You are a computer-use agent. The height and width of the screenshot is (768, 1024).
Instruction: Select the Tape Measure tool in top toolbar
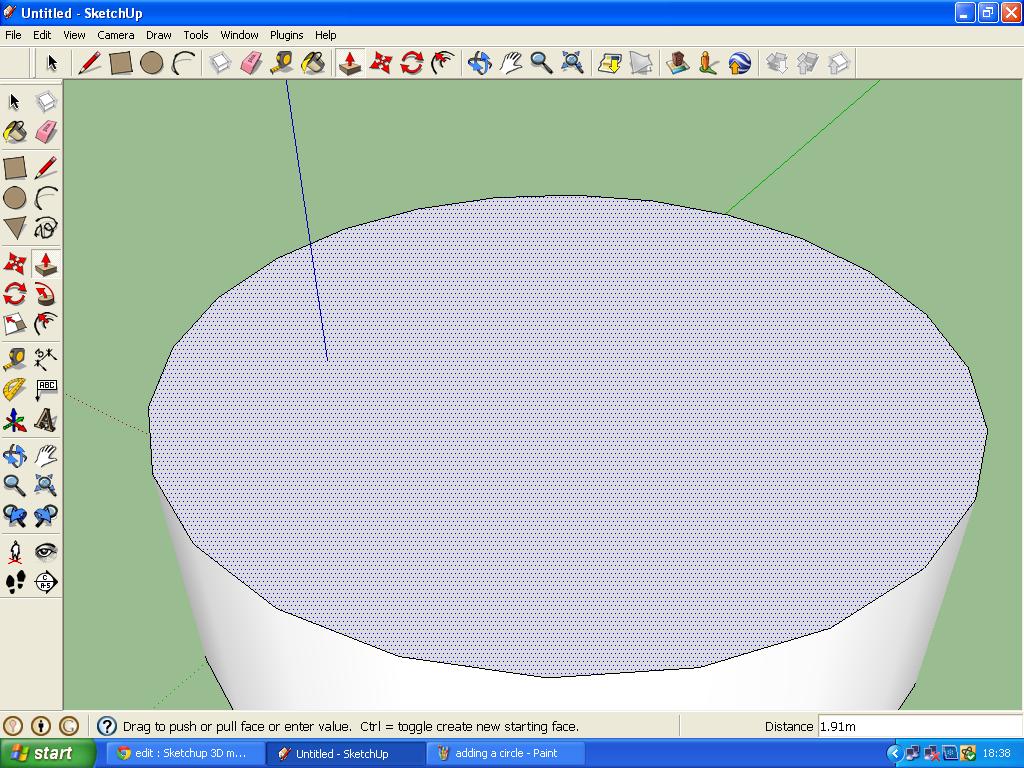[x=282, y=63]
